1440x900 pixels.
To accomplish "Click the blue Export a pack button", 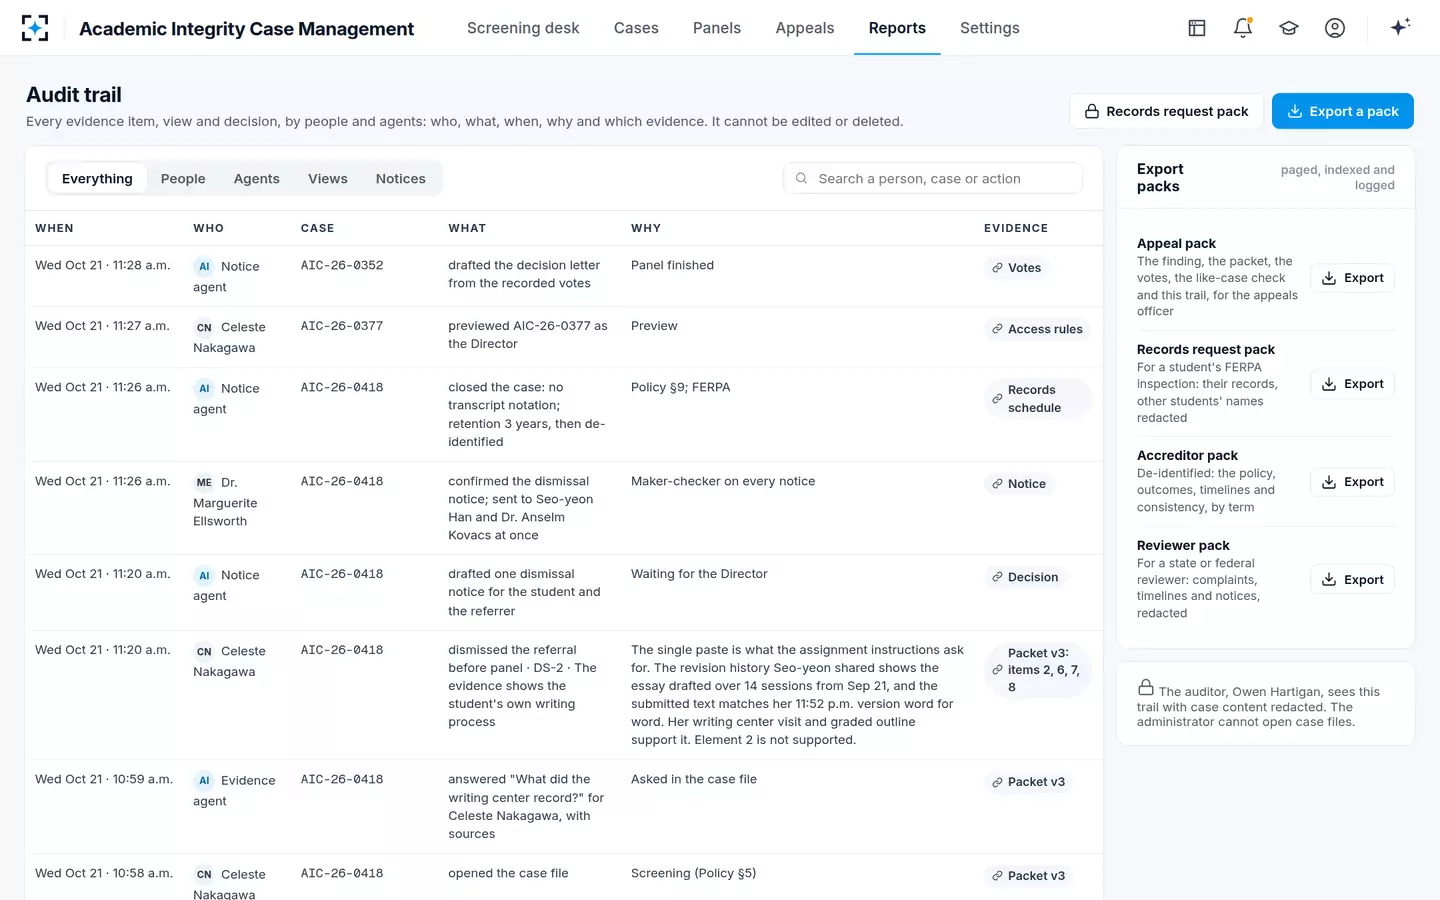I will tap(1343, 111).
